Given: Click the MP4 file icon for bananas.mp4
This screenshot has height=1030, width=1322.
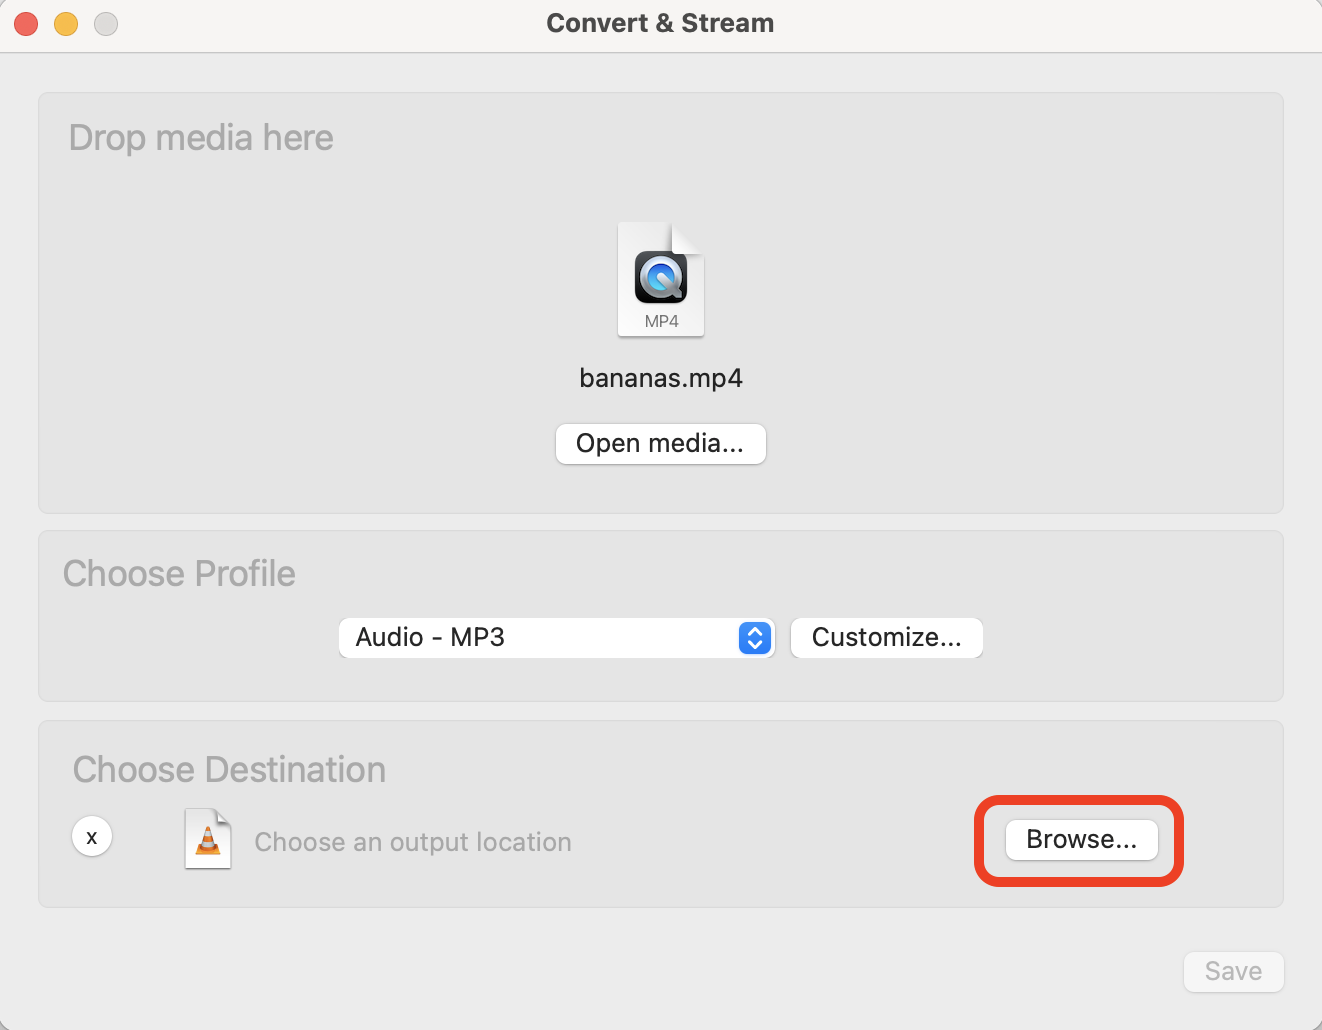Looking at the screenshot, I should click(660, 280).
